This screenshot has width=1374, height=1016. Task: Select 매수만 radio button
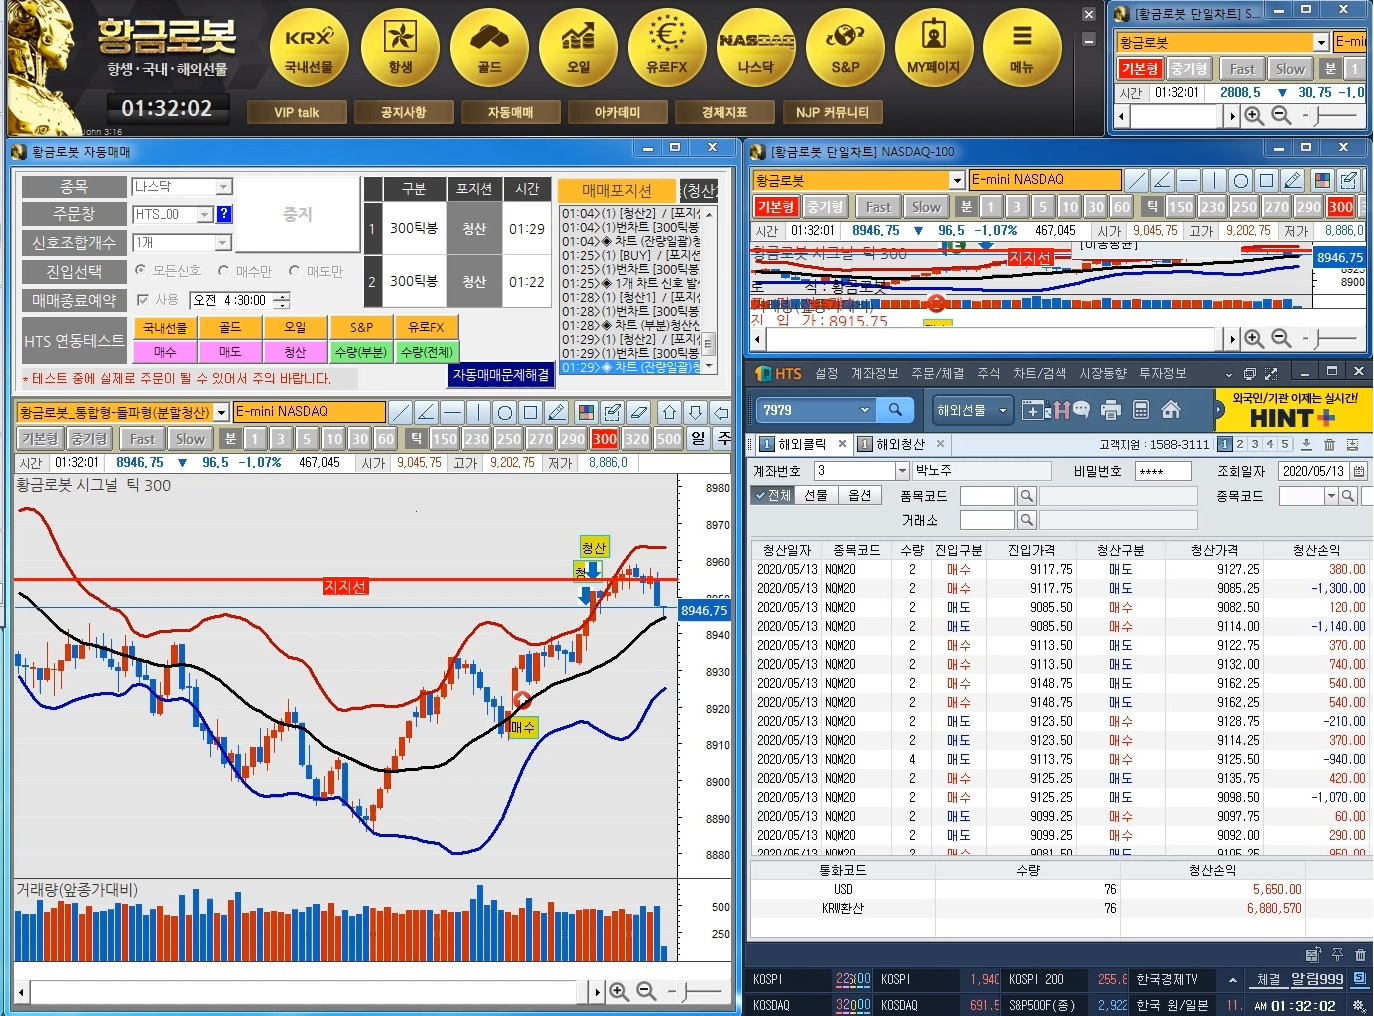pos(223,271)
